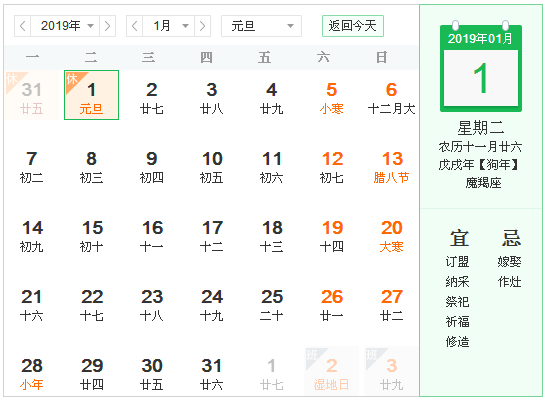Screen dimensions: 546x402
Task: Open the 2019年 year dropdown
Action: point(65,26)
